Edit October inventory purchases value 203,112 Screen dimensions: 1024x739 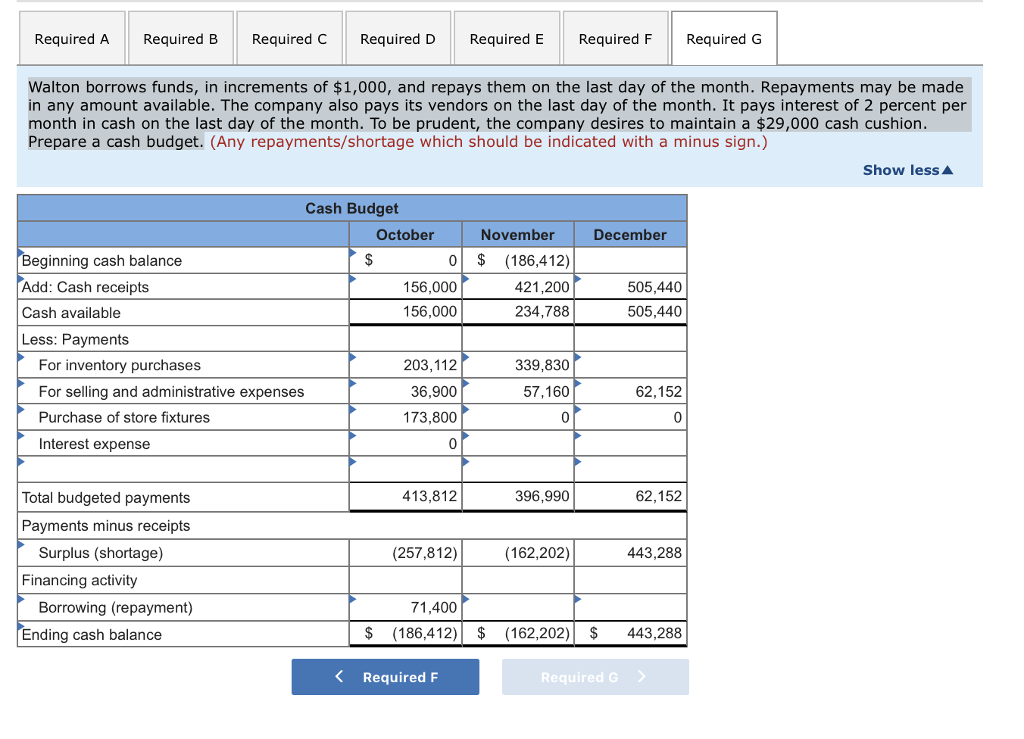pos(406,365)
